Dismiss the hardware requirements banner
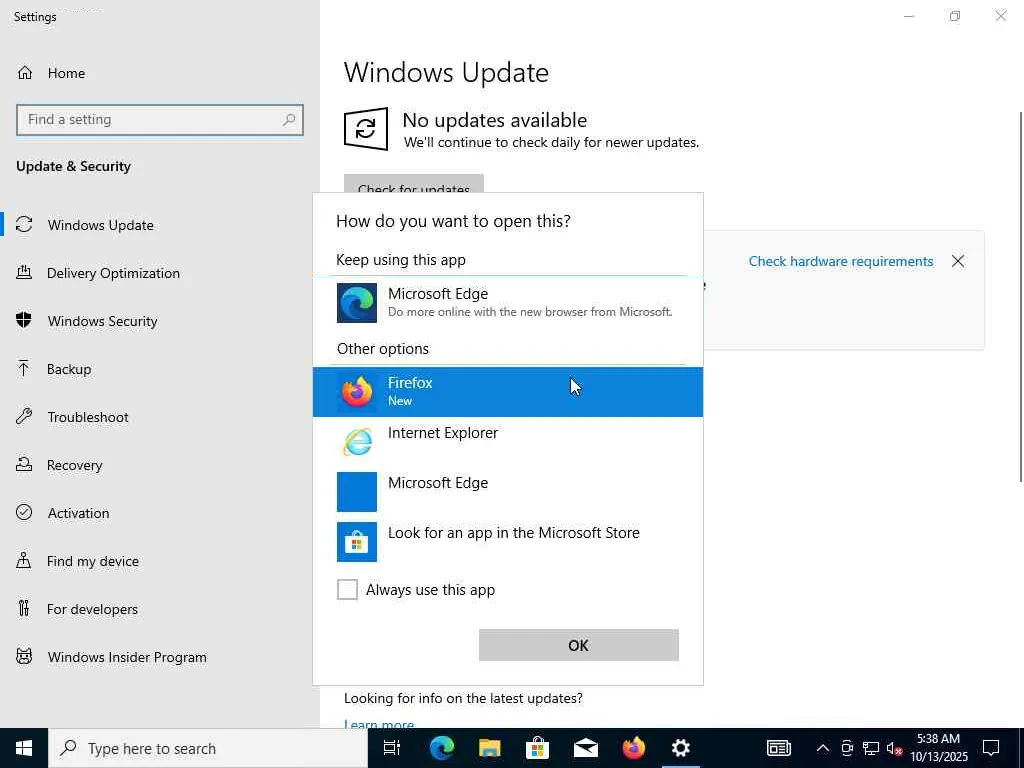 click(958, 261)
